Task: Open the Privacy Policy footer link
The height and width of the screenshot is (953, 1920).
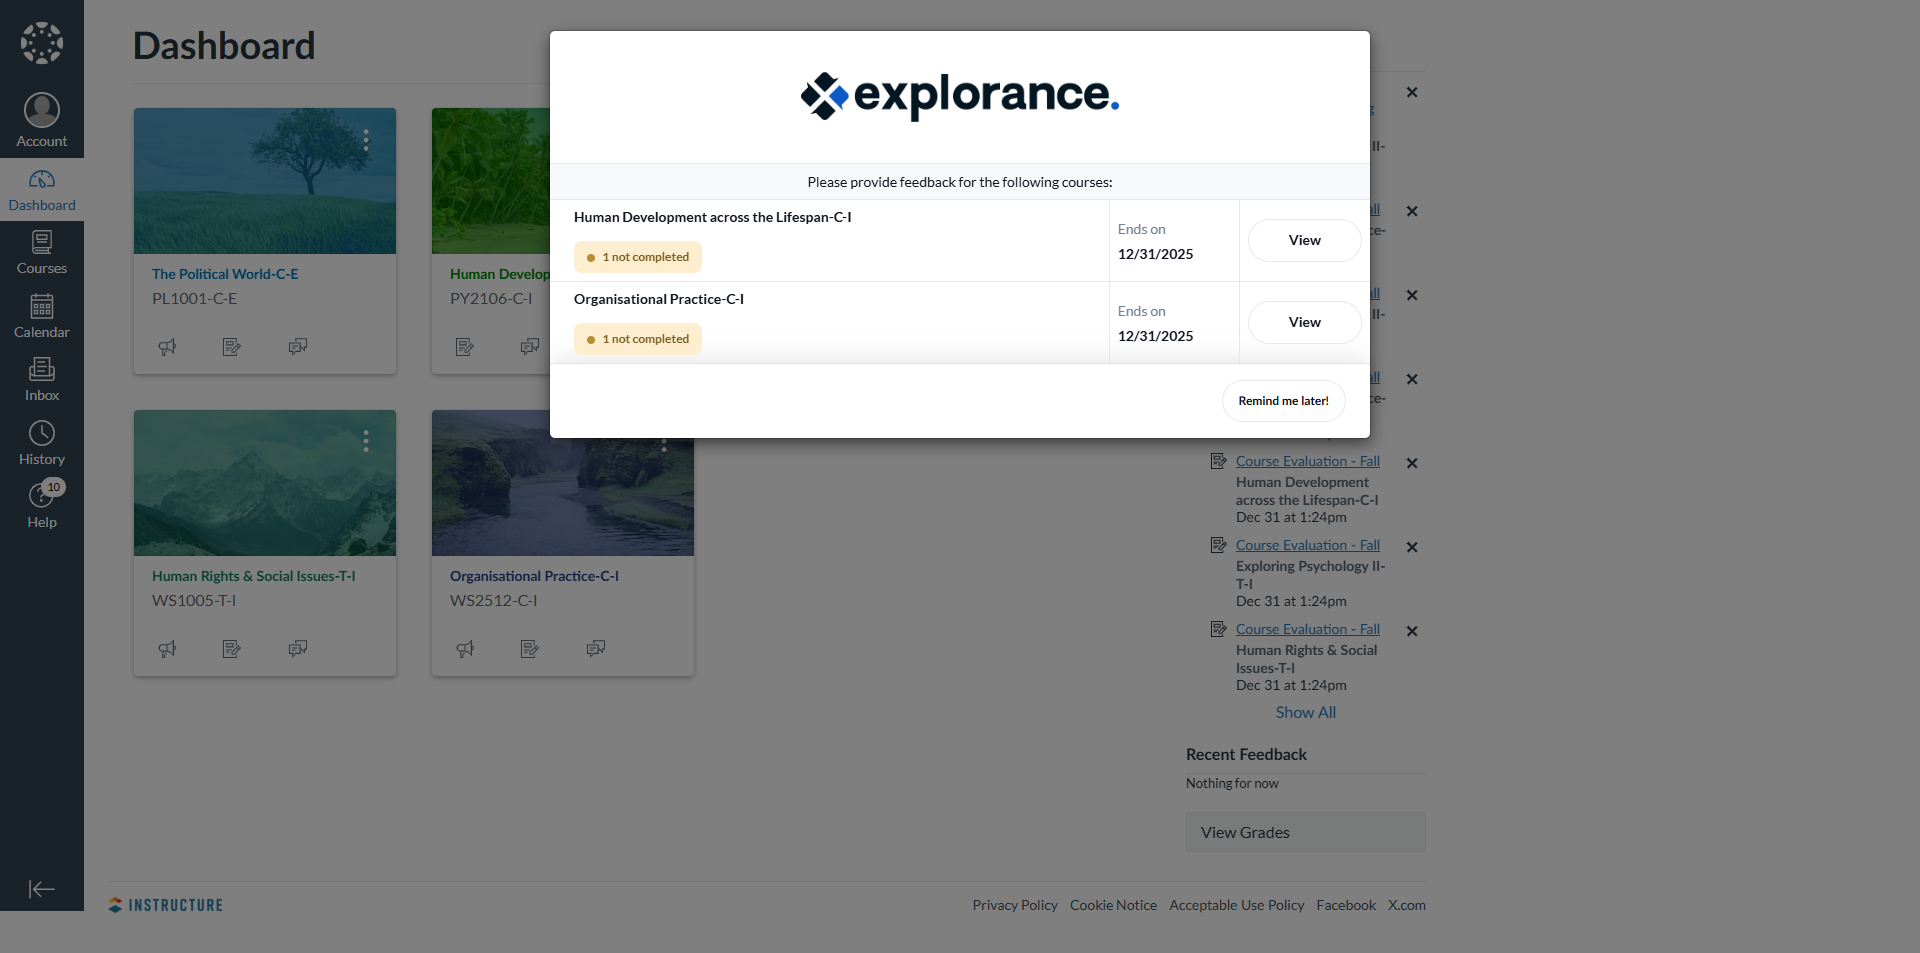Action: pyautogui.click(x=1015, y=905)
